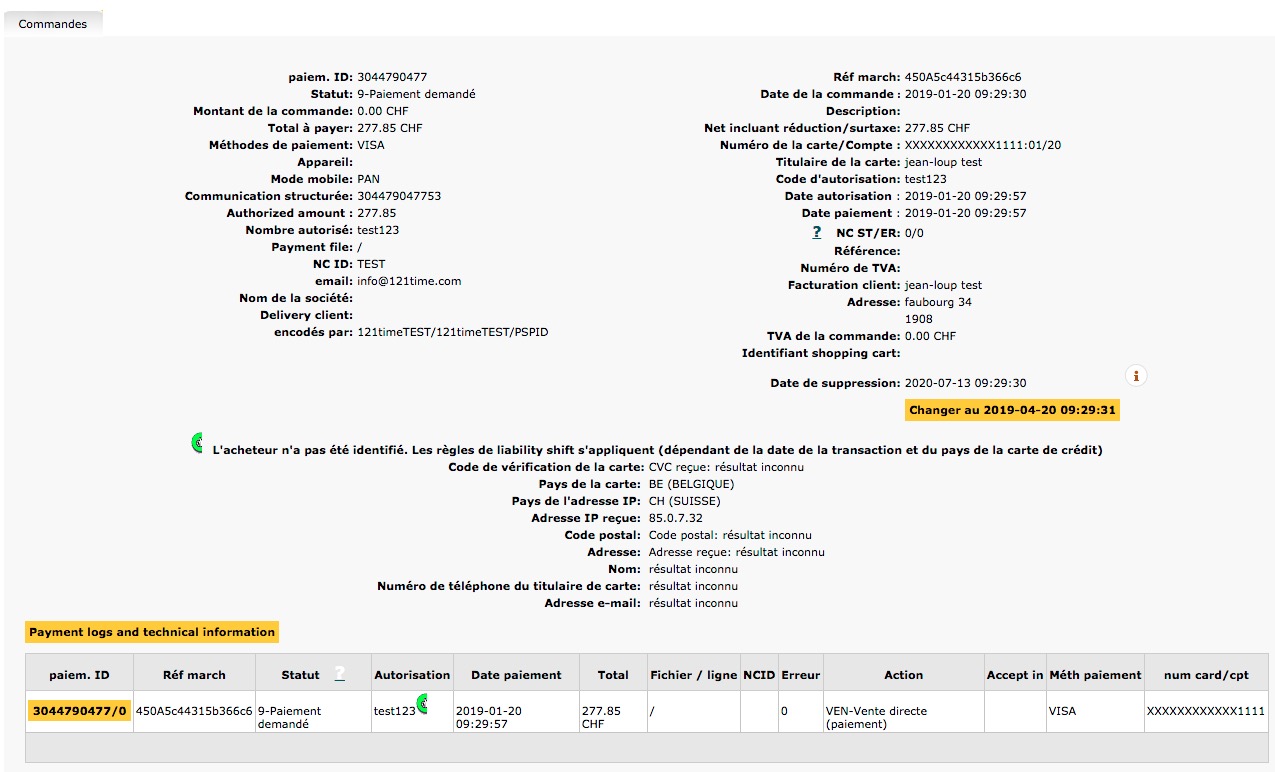The image size is (1275, 772).
Task: Click CVC reçue: résultat inconnu text
Action: pos(726,467)
